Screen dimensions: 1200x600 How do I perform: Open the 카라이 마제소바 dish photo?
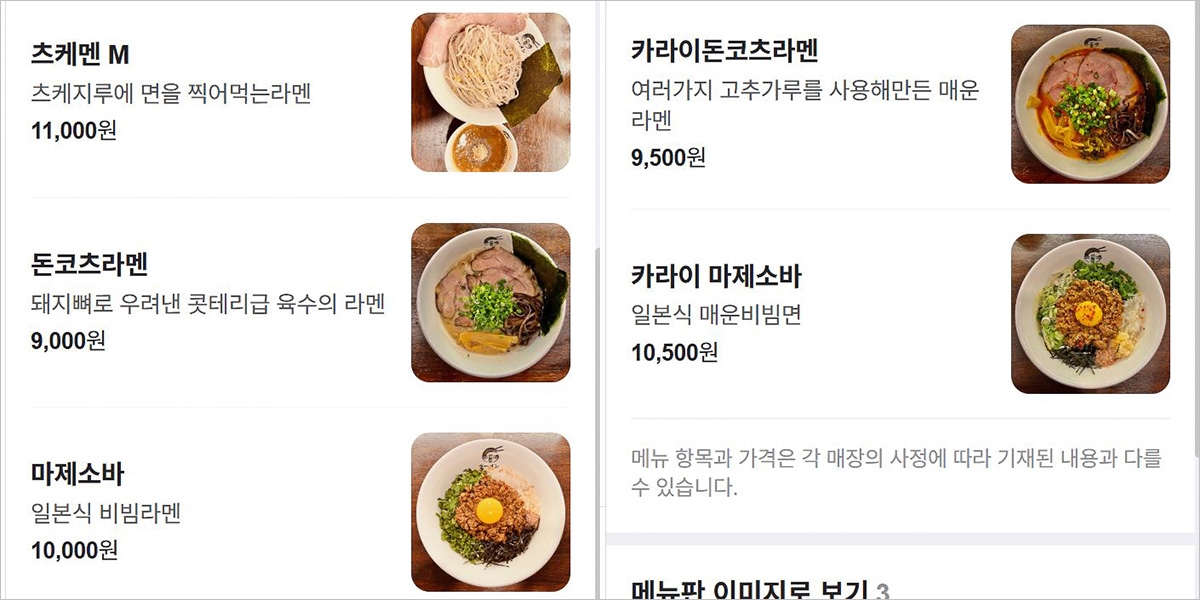click(1091, 314)
